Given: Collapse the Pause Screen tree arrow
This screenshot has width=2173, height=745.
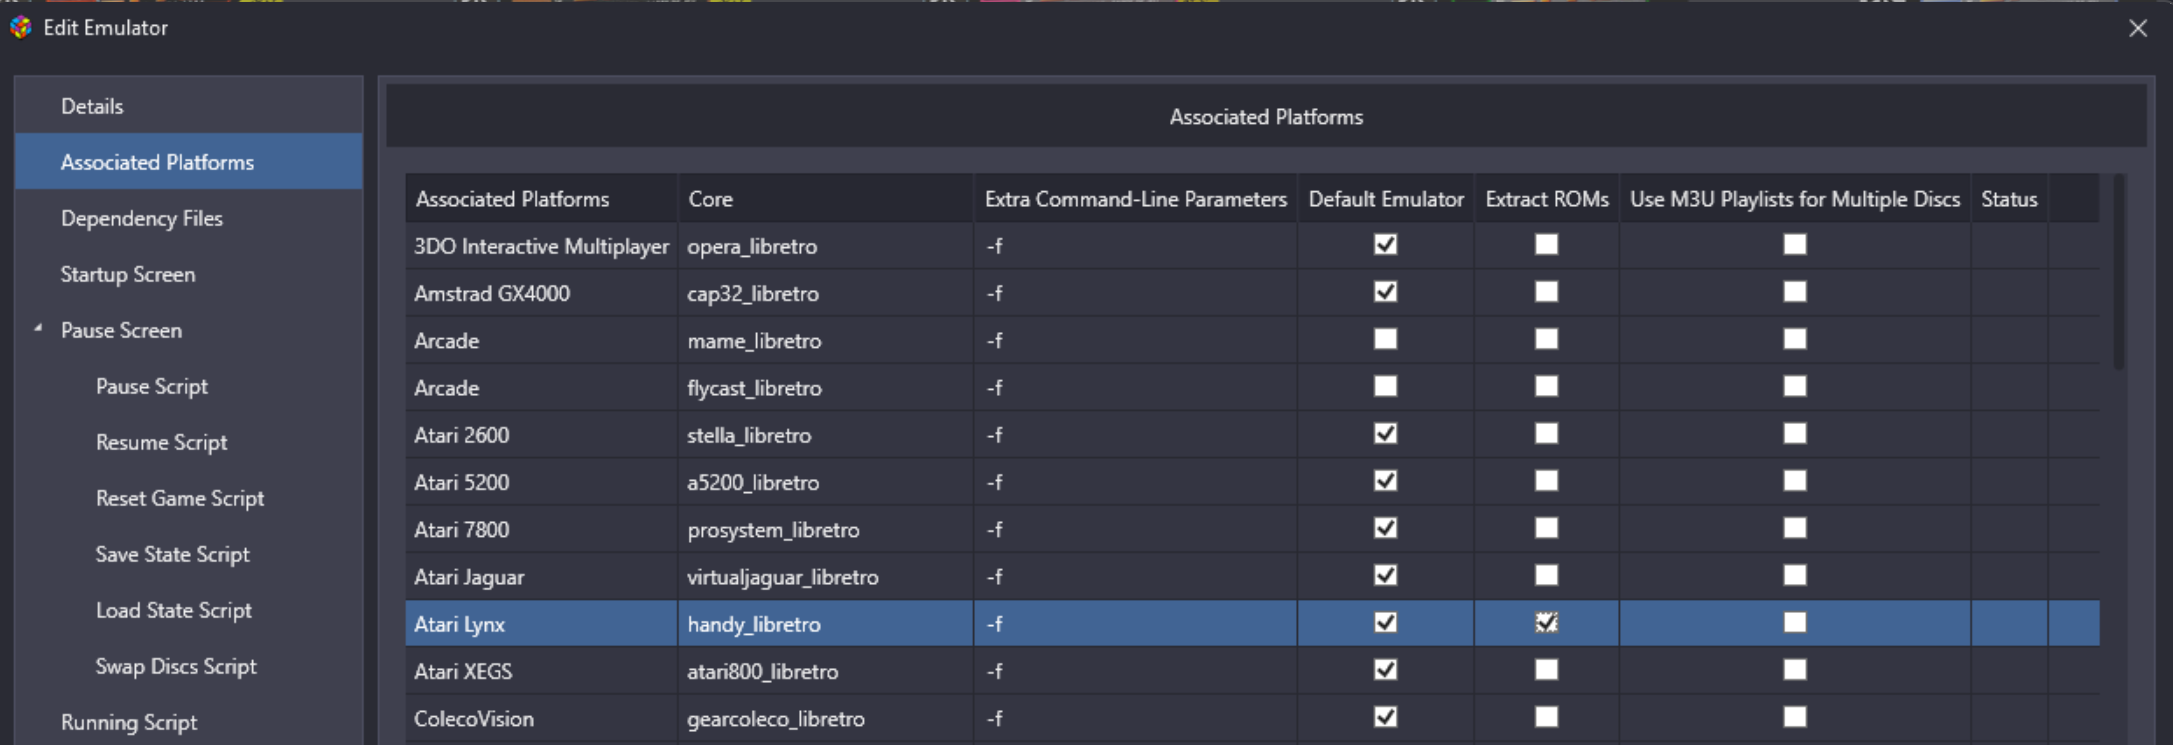Looking at the screenshot, I should (38, 328).
